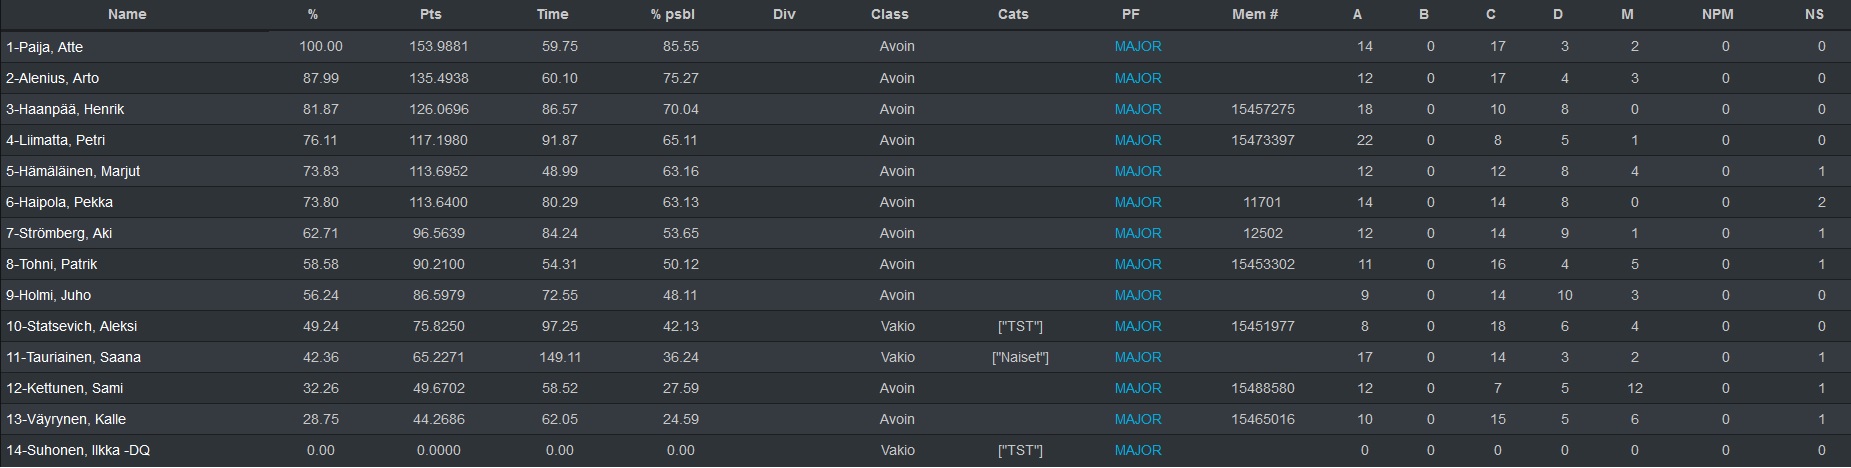Click the Class column header

(x=889, y=14)
